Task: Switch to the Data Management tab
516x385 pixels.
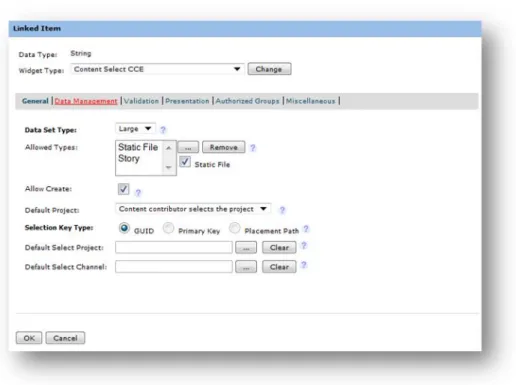Action: [86, 101]
